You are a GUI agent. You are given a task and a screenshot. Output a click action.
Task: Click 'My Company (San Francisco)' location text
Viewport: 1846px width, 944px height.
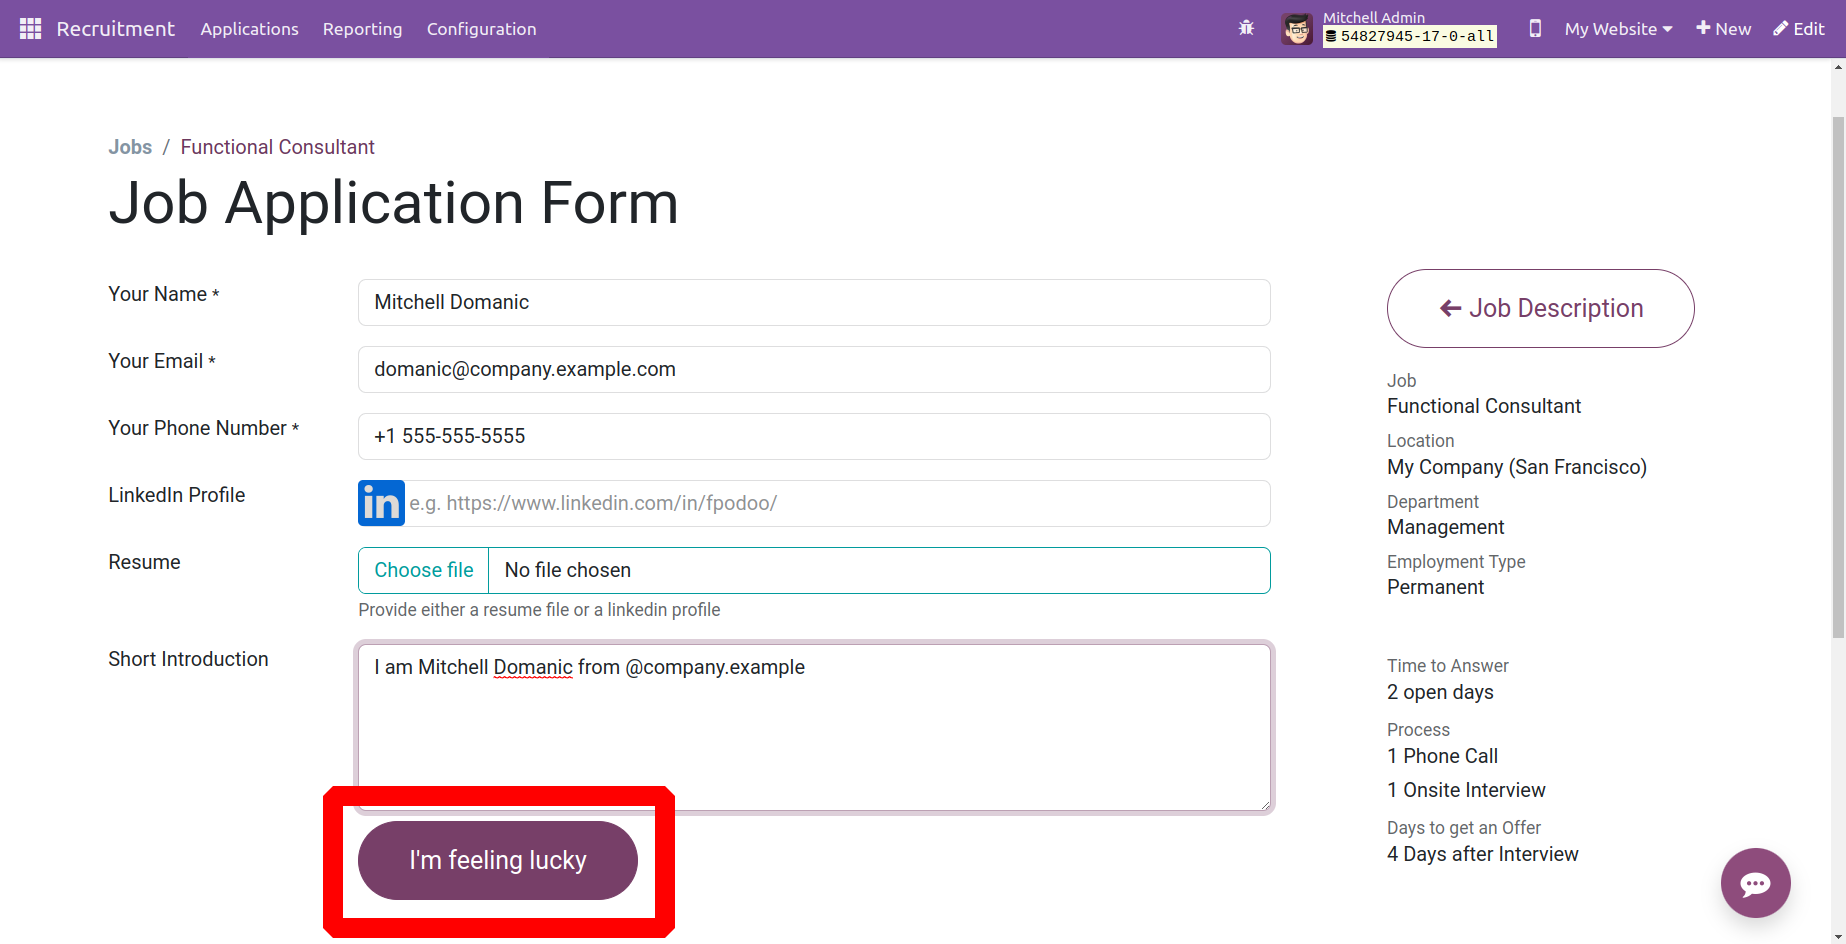pyautogui.click(x=1516, y=467)
